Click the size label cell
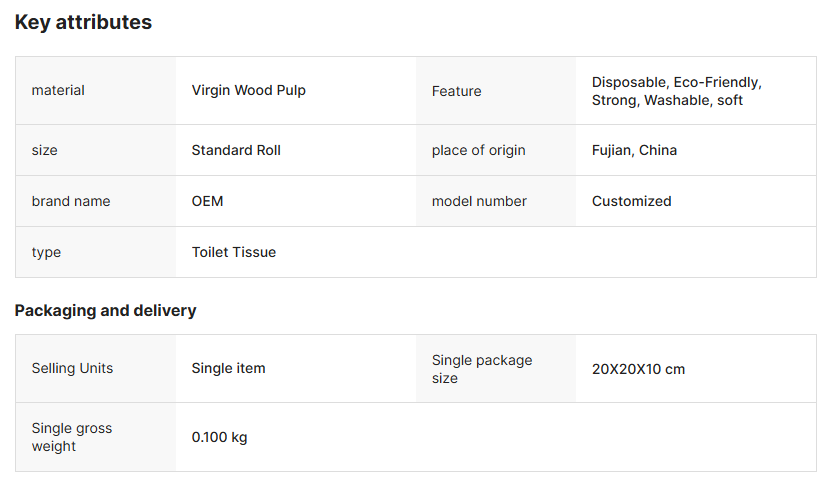This screenshot has width=822, height=484. tap(95, 150)
